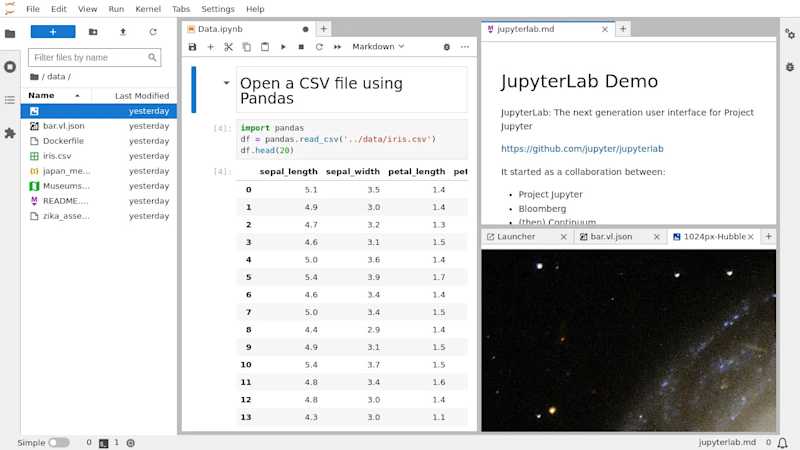Click the Filter files by name field
The width and height of the screenshot is (800, 450).
(94, 57)
